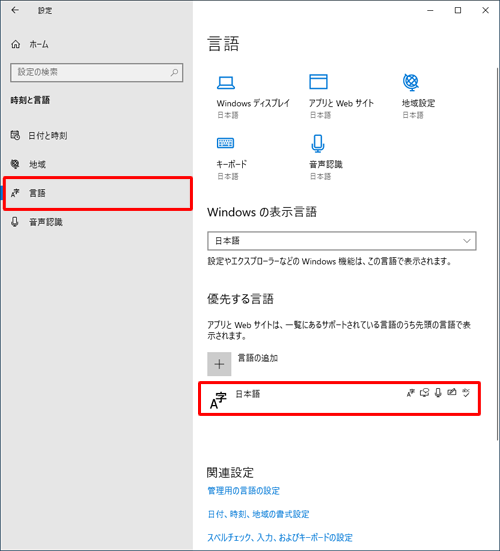This screenshot has width=500, height=551.
Task: Open the 地域 settings page
Action: point(37,164)
